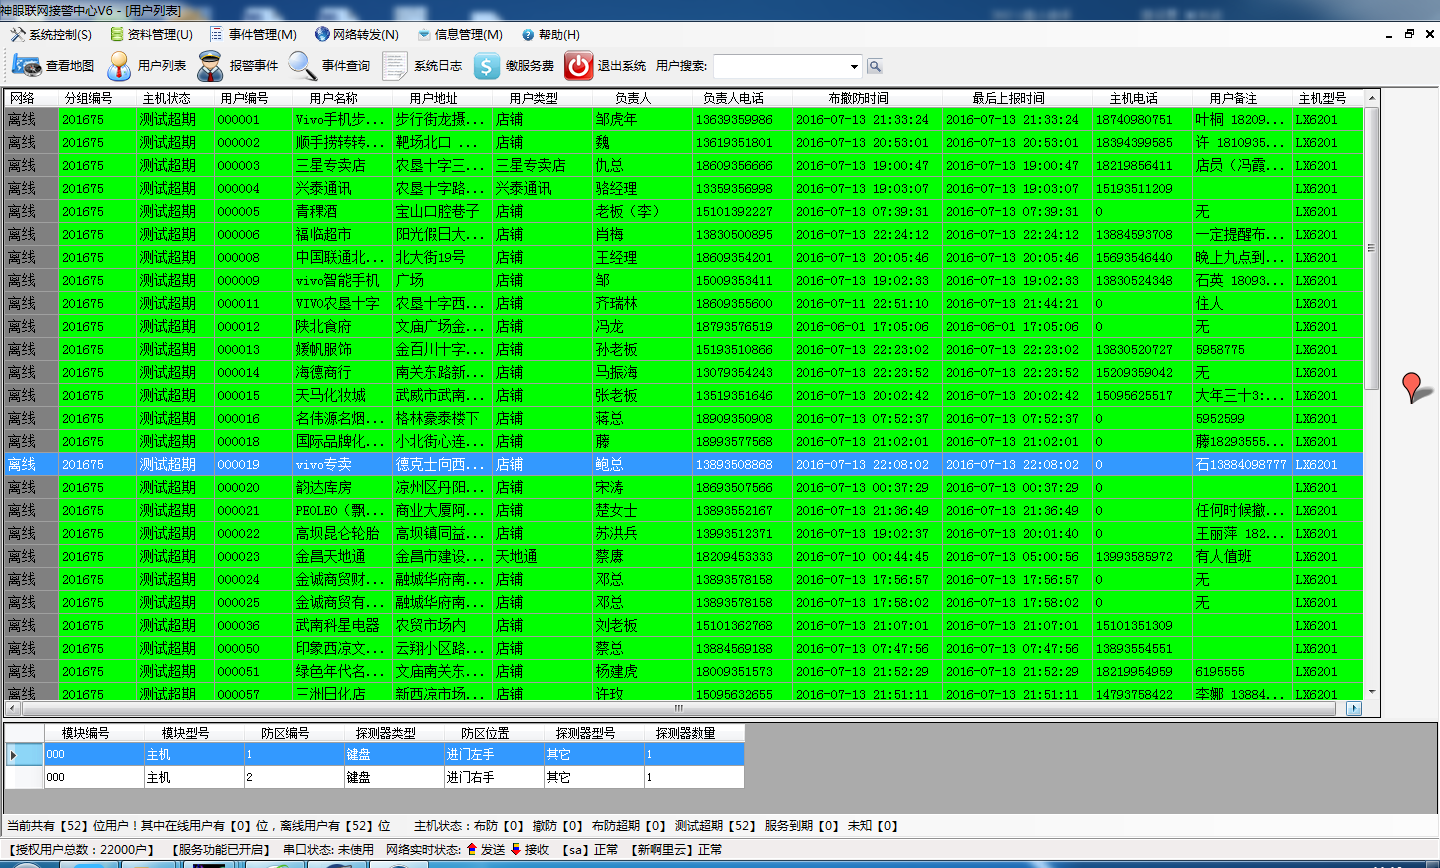This screenshot has width=1440, height=868.
Task: Click status text 测试超期【52】
Action: point(715,826)
